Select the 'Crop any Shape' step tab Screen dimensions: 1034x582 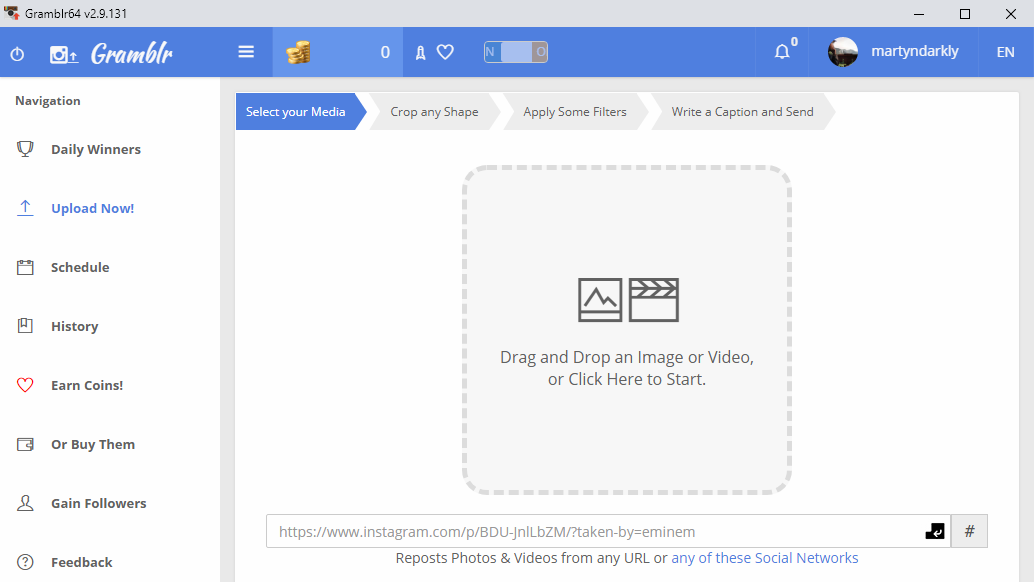click(x=434, y=111)
